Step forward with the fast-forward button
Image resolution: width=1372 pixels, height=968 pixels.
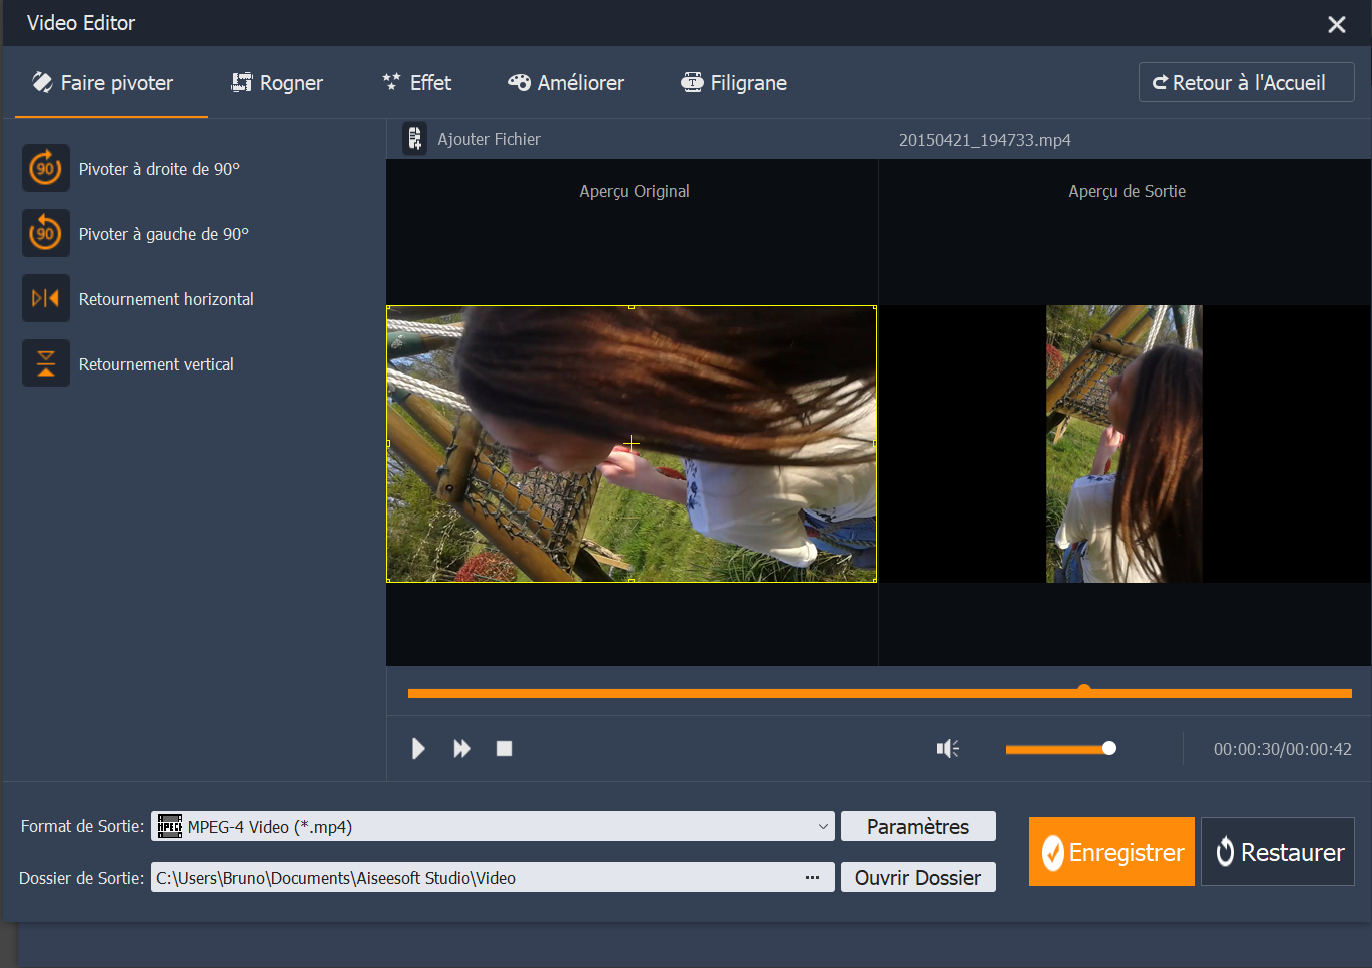click(x=462, y=748)
